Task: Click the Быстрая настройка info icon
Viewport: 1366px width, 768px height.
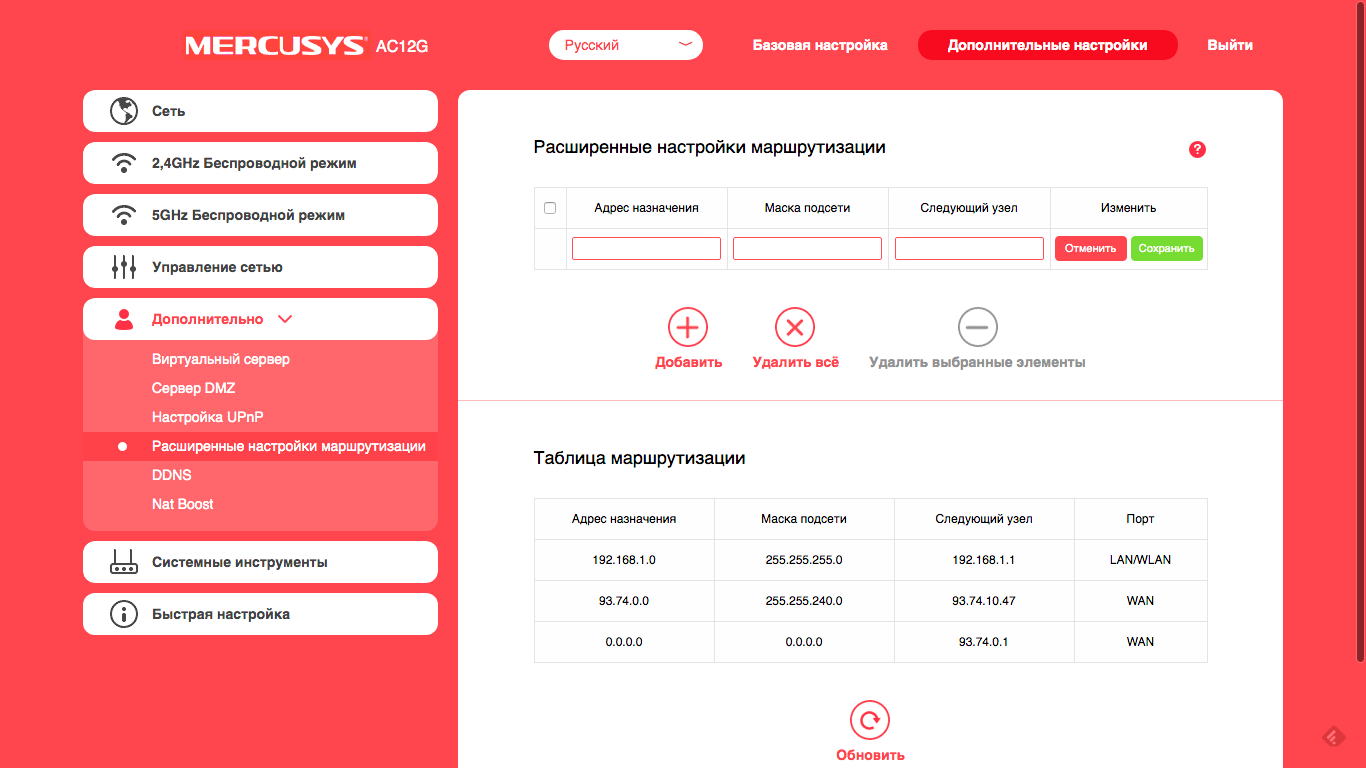Action: pos(123,614)
